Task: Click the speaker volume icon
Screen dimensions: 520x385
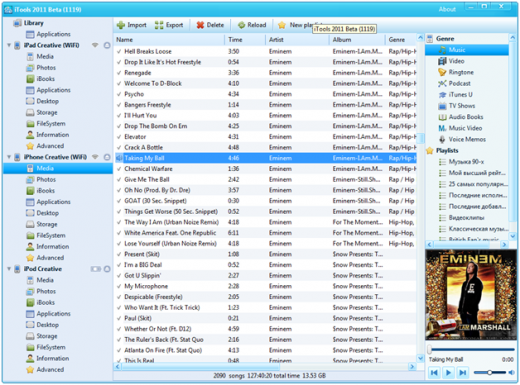Action: 511,372
